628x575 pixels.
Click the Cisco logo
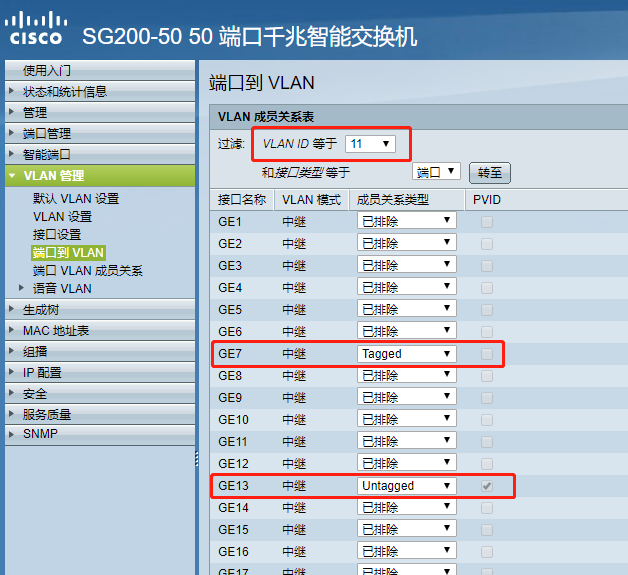pos(36,28)
